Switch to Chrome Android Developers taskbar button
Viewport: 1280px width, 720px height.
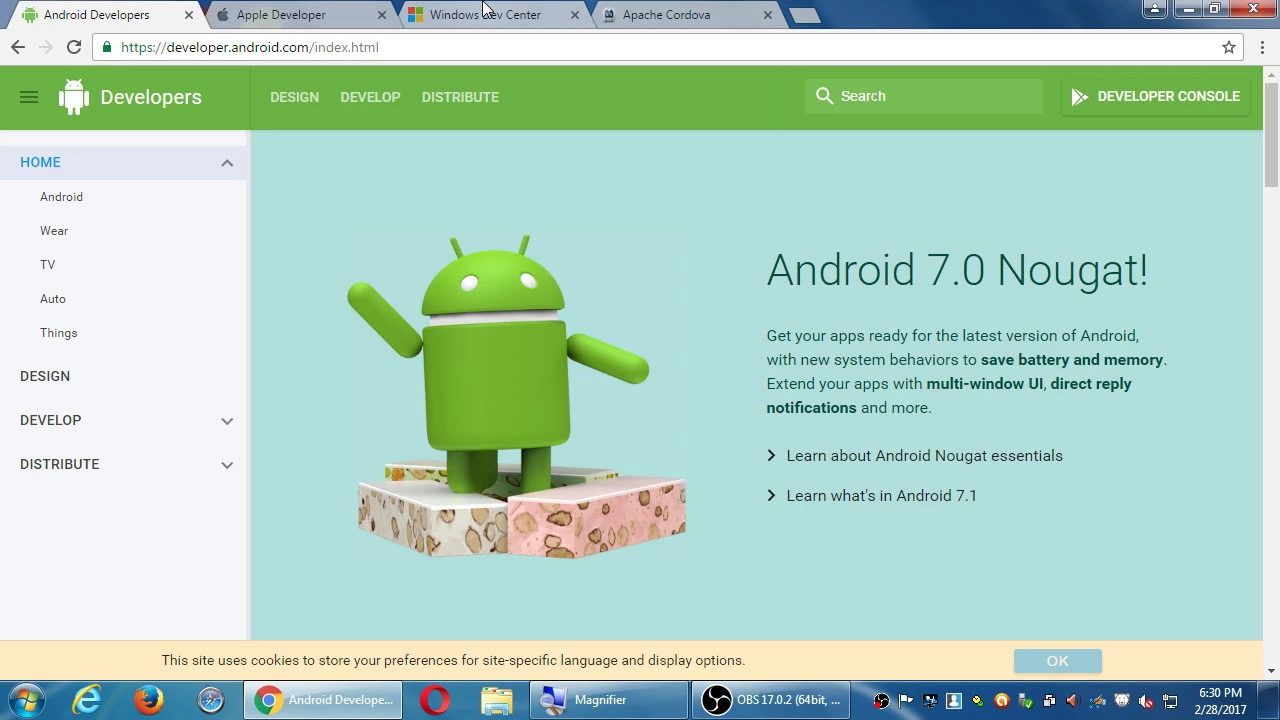(324, 700)
